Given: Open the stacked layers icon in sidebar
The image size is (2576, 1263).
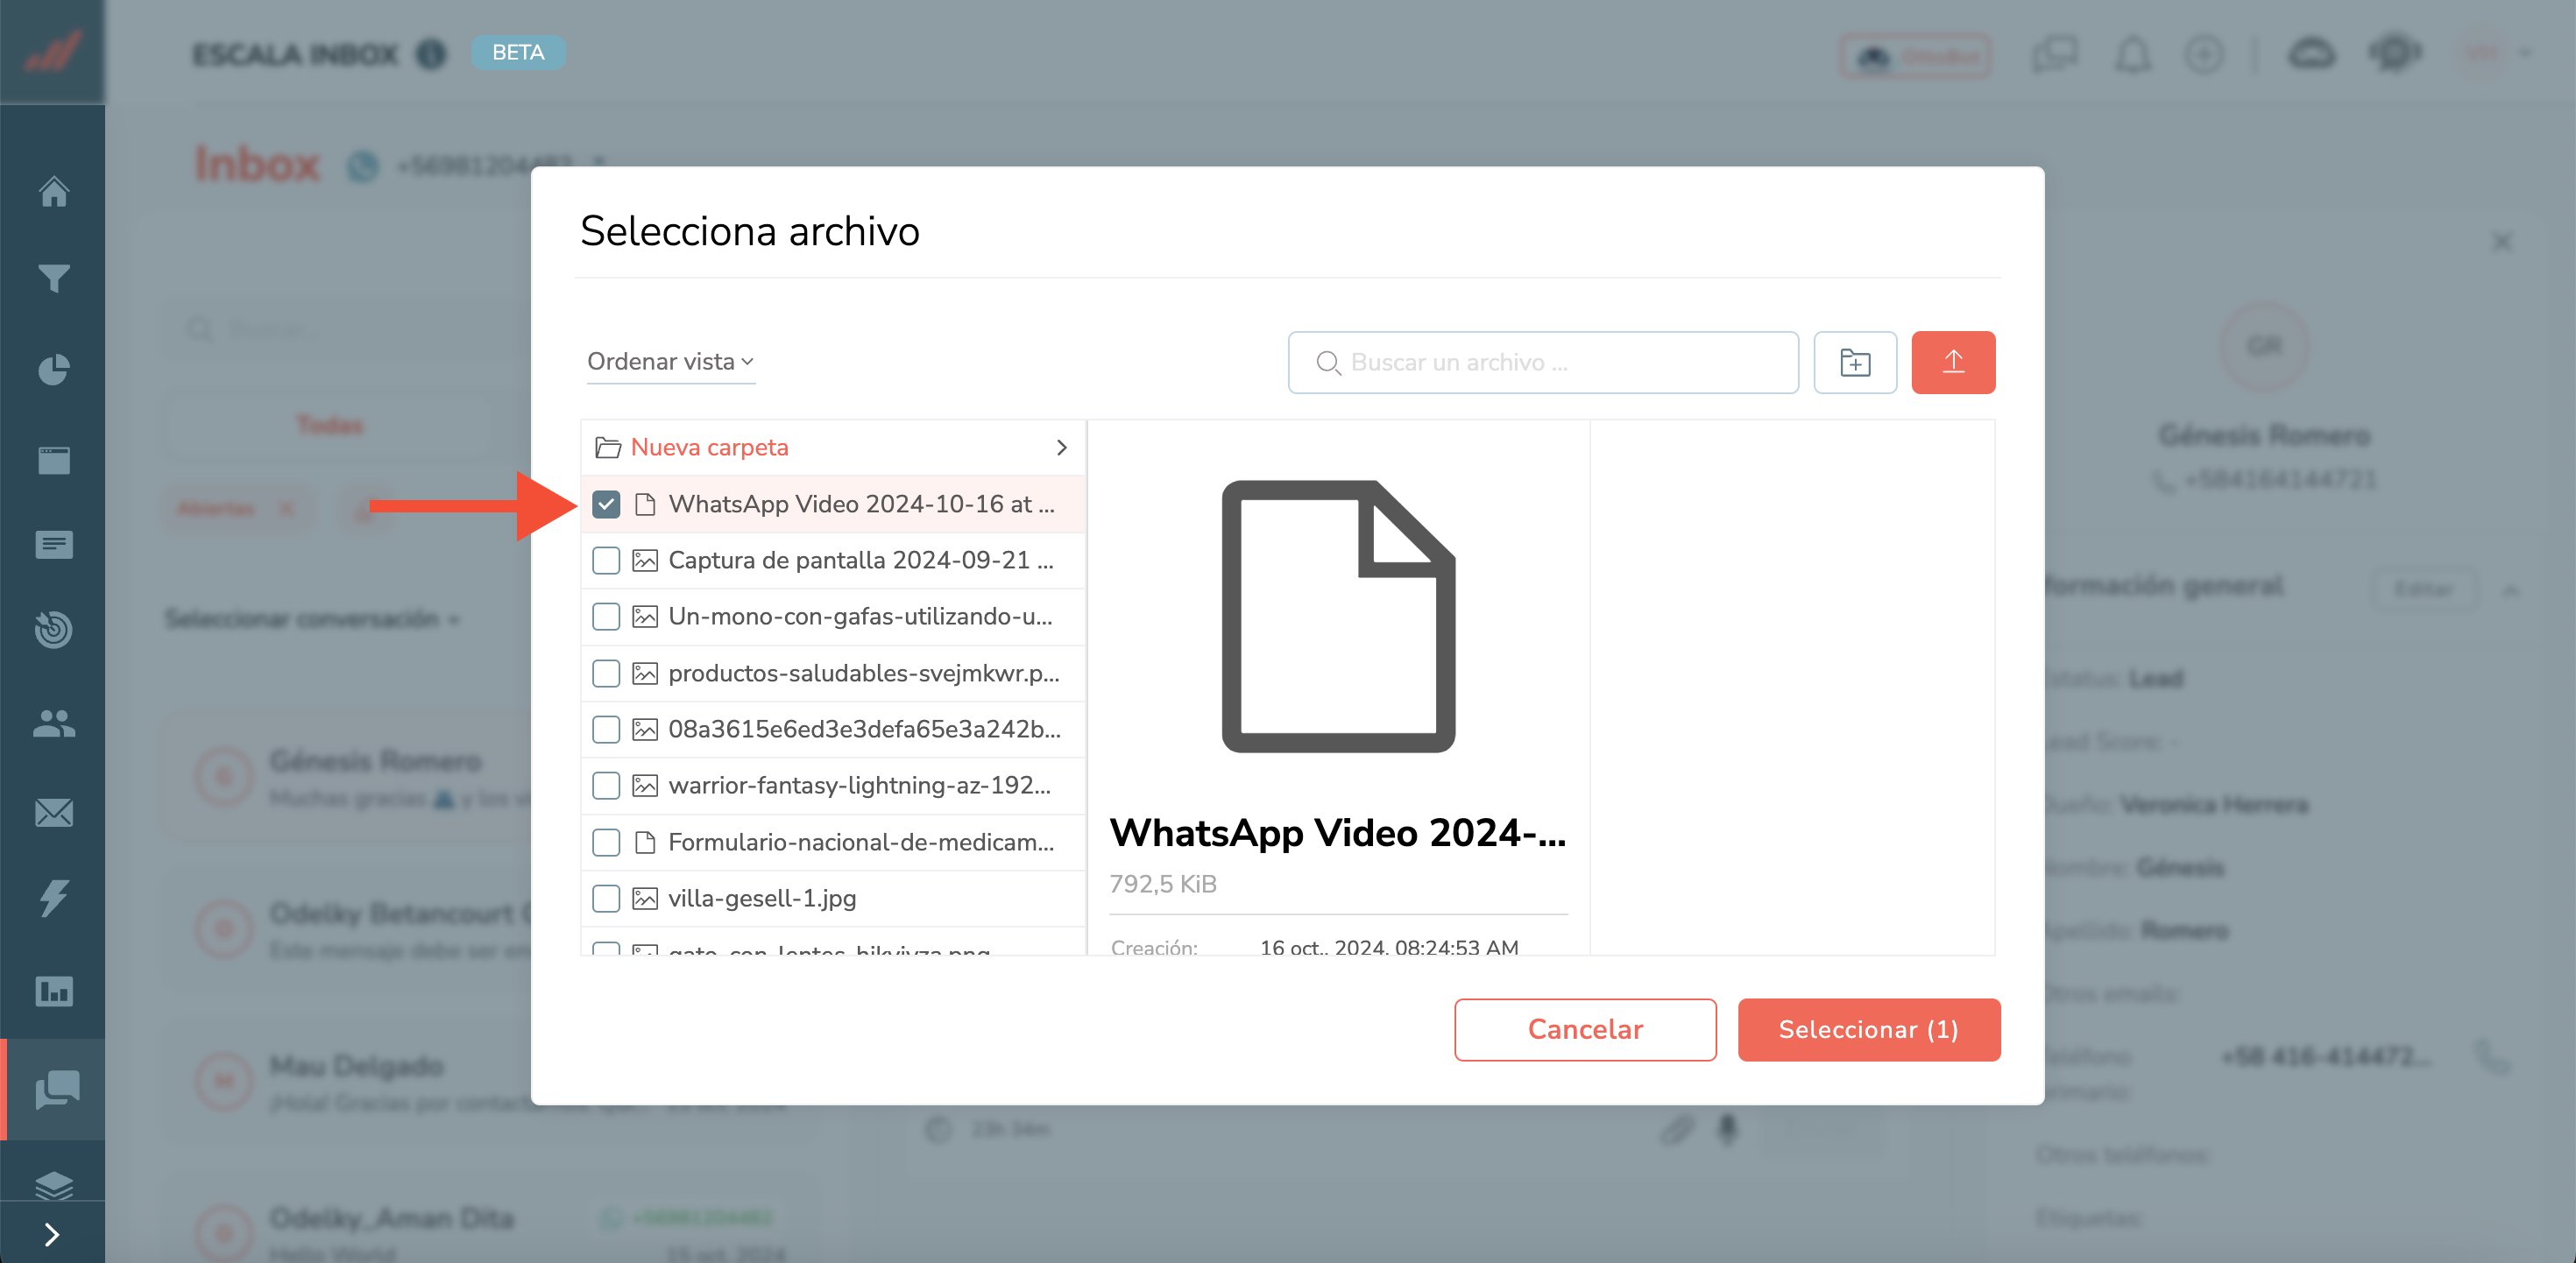Looking at the screenshot, I should coord(54,1185).
